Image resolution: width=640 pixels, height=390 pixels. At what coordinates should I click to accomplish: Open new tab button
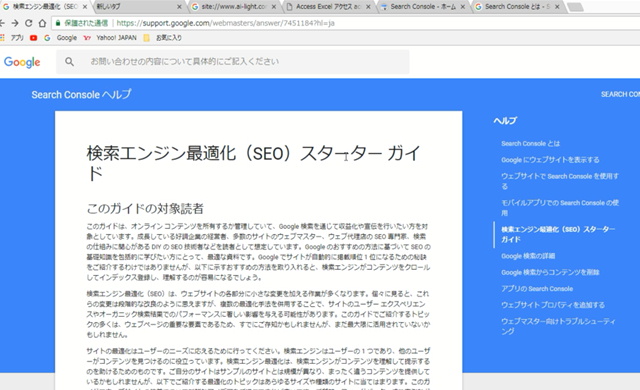tap(575, 7)
